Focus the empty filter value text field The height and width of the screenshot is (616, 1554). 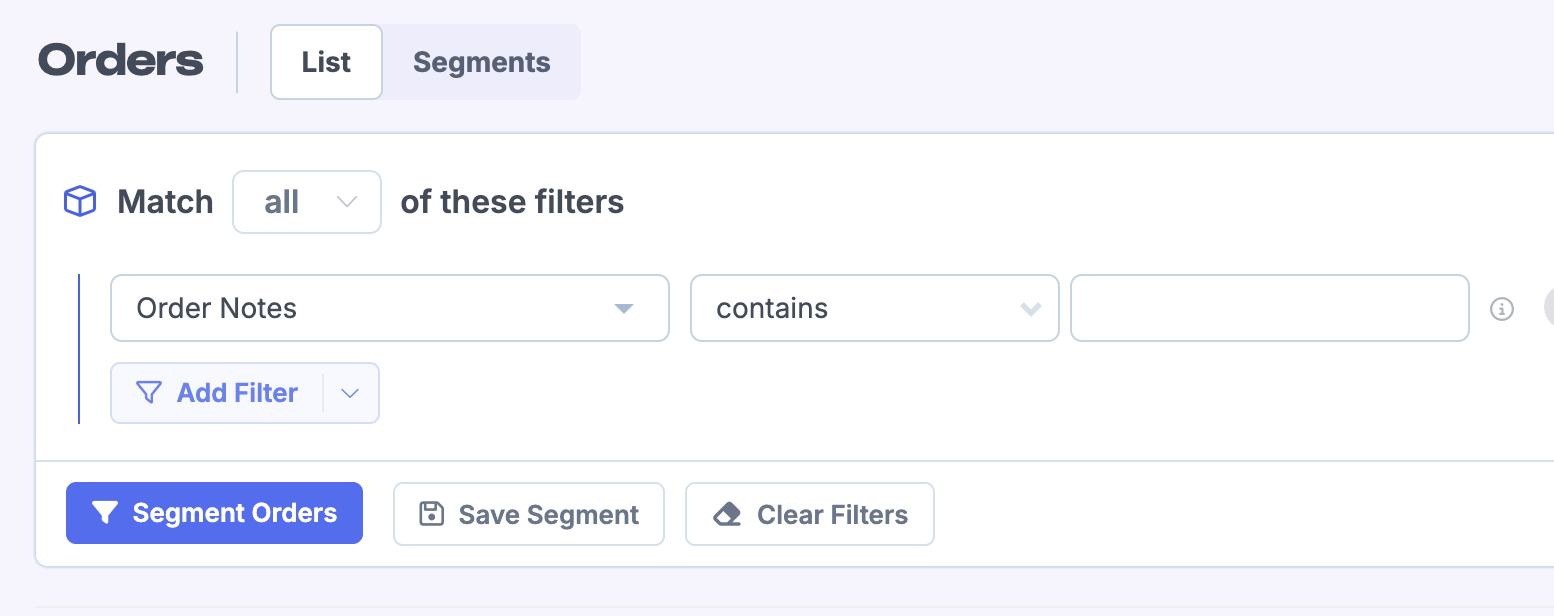pyautogui.click(x=1269, y=308)
